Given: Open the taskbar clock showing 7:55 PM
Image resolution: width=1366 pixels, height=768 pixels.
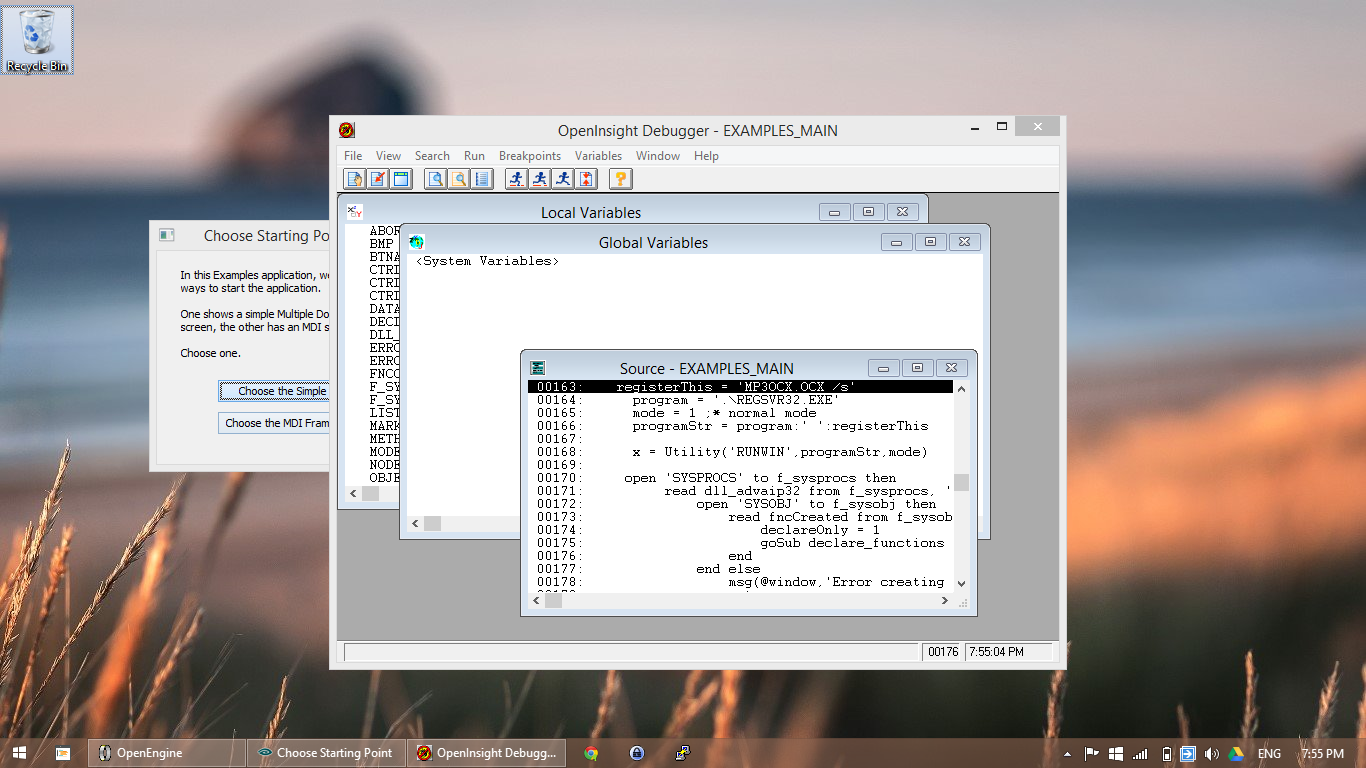Looking at the screenshot, I should (x=1322, y=753).
